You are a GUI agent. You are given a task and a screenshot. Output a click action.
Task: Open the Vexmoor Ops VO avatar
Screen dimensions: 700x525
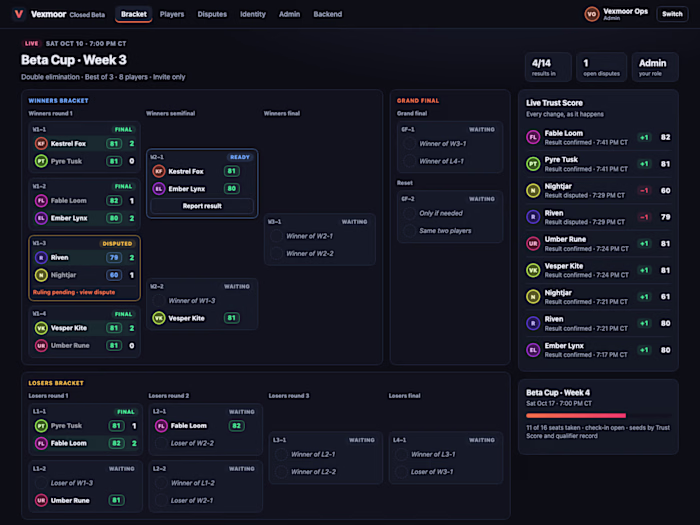click(592, 14)
